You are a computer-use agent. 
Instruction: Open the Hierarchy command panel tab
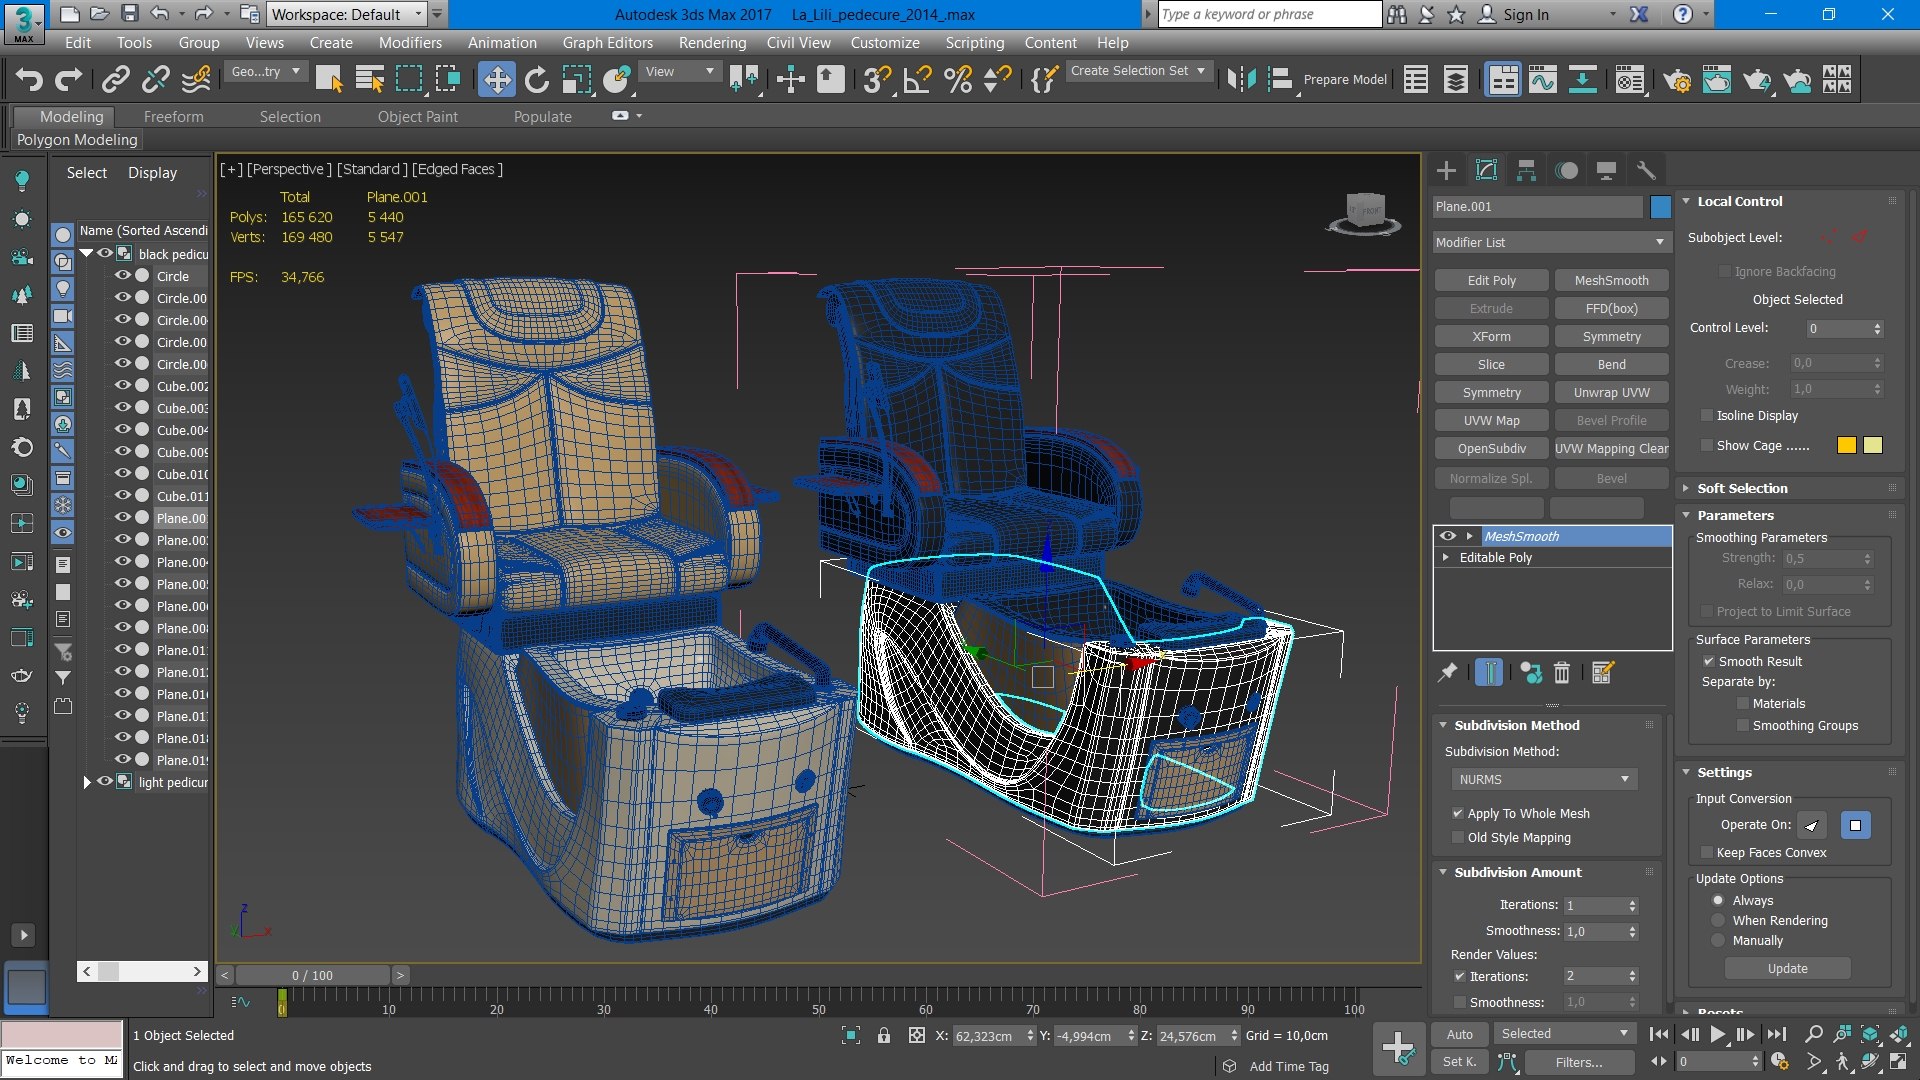pos(1526,170)
